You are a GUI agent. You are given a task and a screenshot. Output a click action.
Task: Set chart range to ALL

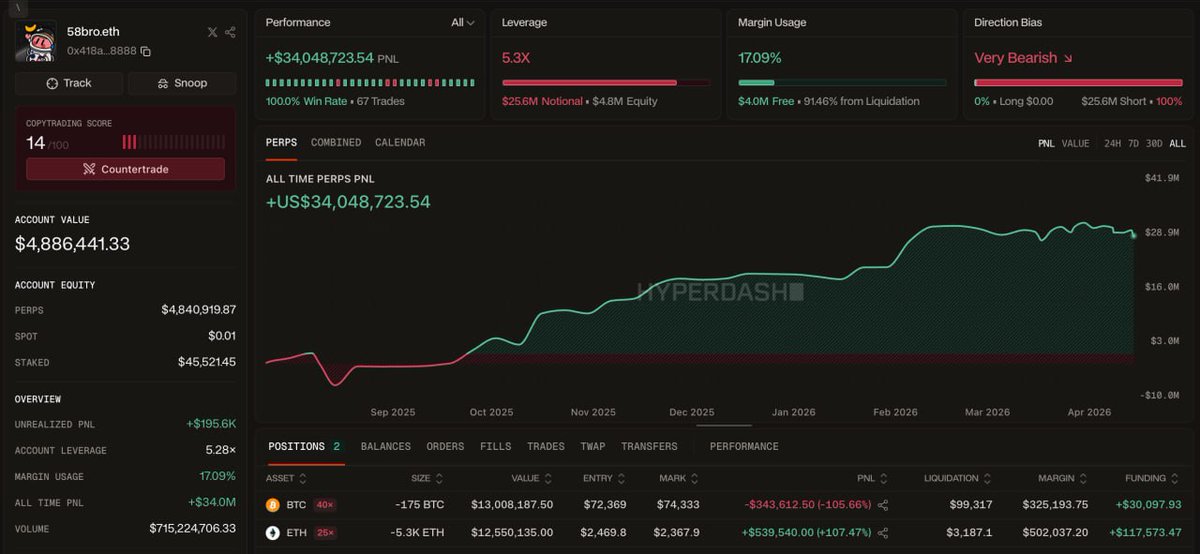pyautogui.click(x=1178, y=144)
